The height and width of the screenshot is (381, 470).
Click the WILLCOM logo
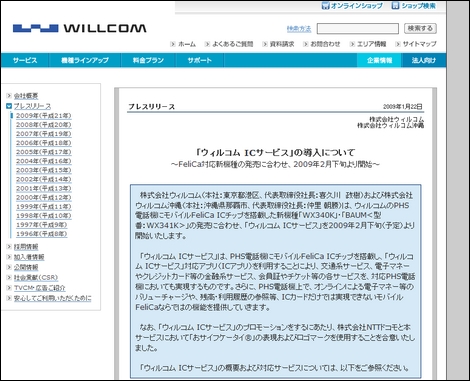79,28
